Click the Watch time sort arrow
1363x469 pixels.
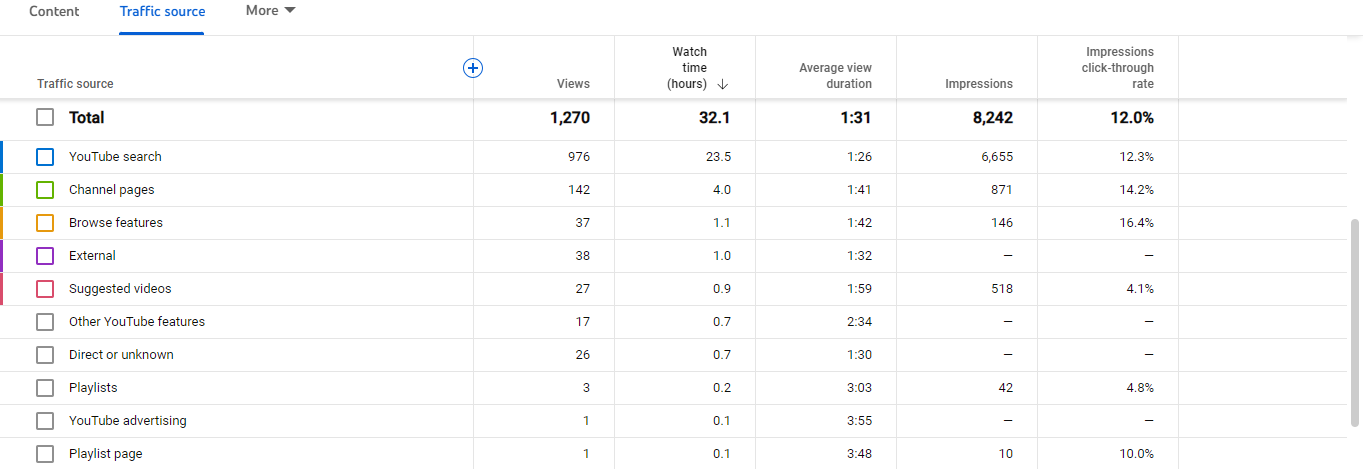pos(722,84)
